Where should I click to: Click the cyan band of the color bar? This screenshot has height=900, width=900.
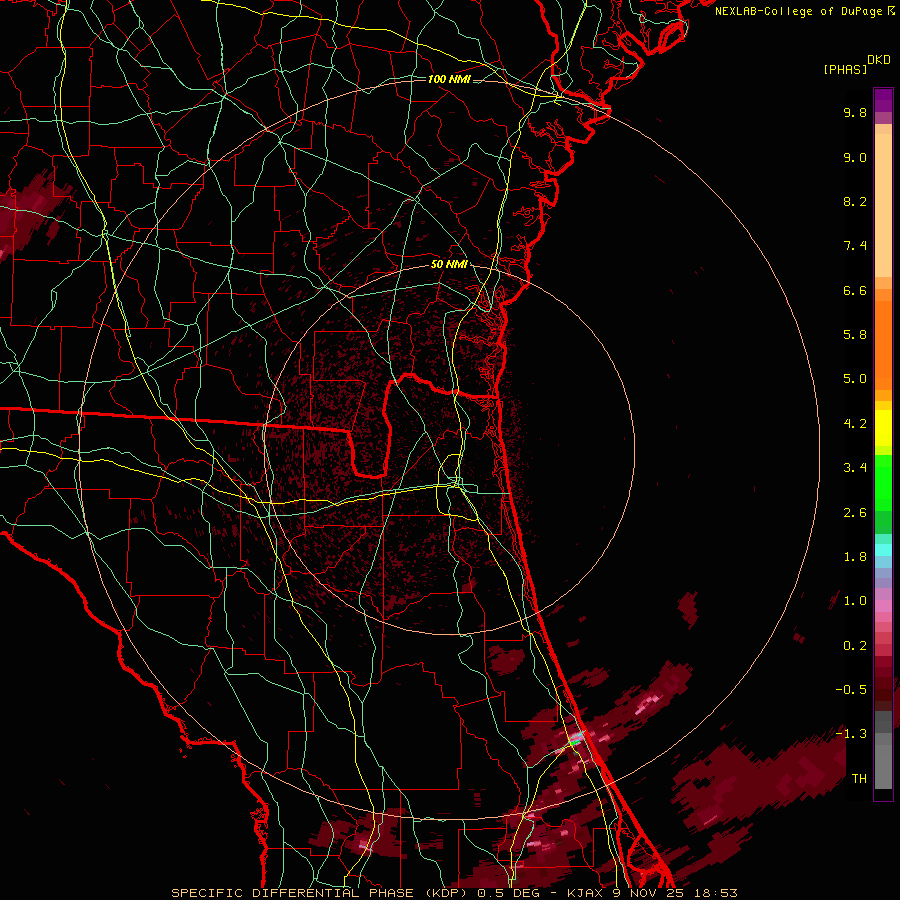point(883,550)
